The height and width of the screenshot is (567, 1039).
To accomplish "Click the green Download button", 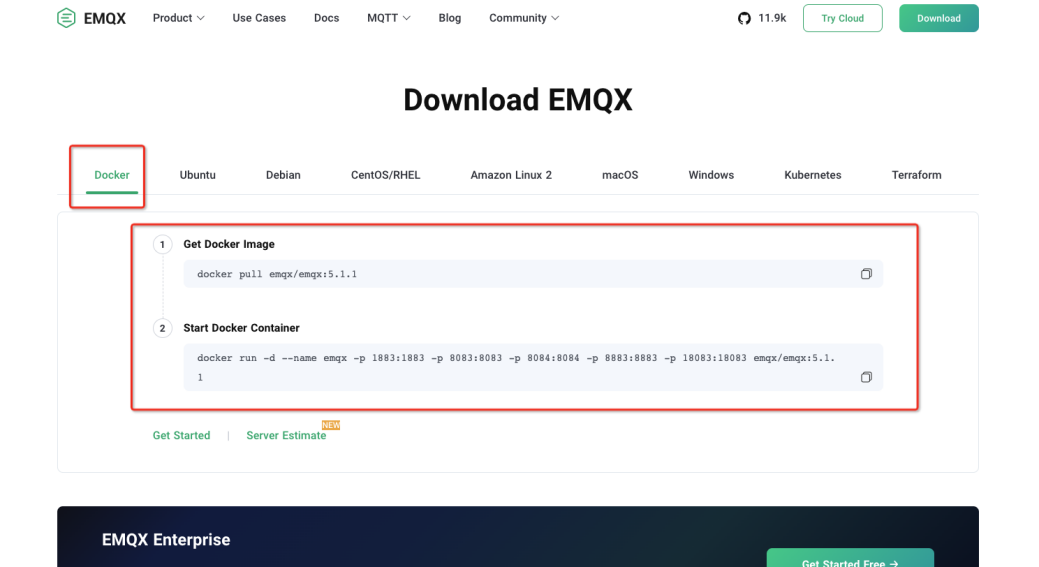I will (938, 18).
